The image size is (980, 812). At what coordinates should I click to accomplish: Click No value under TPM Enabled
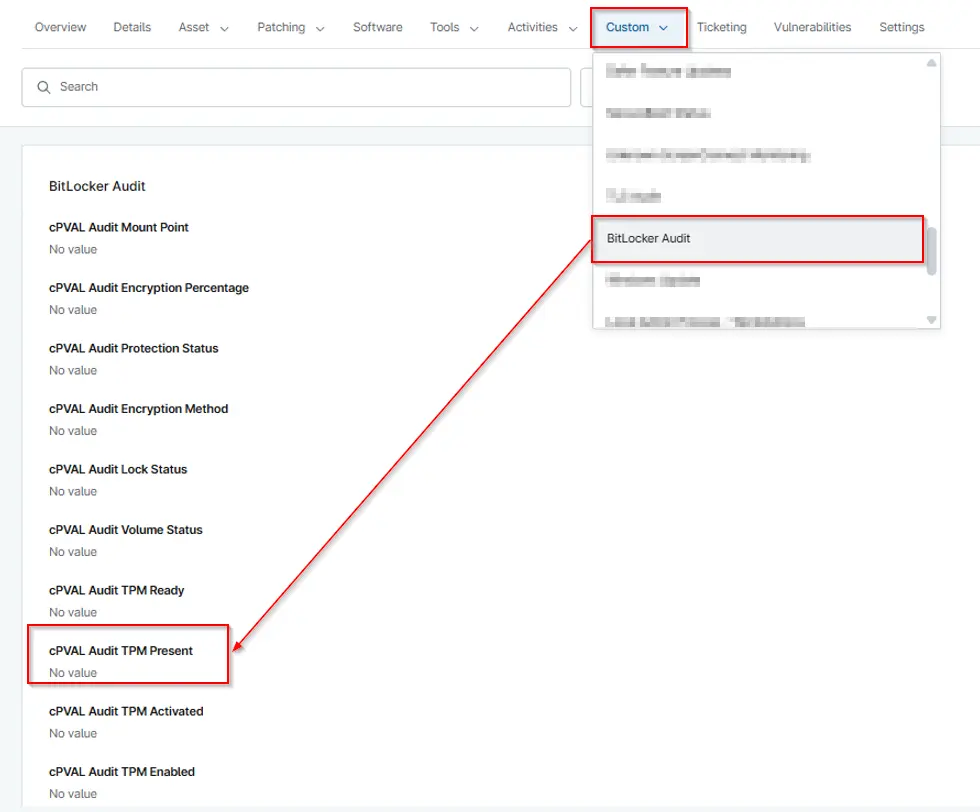tap(73, 794)
